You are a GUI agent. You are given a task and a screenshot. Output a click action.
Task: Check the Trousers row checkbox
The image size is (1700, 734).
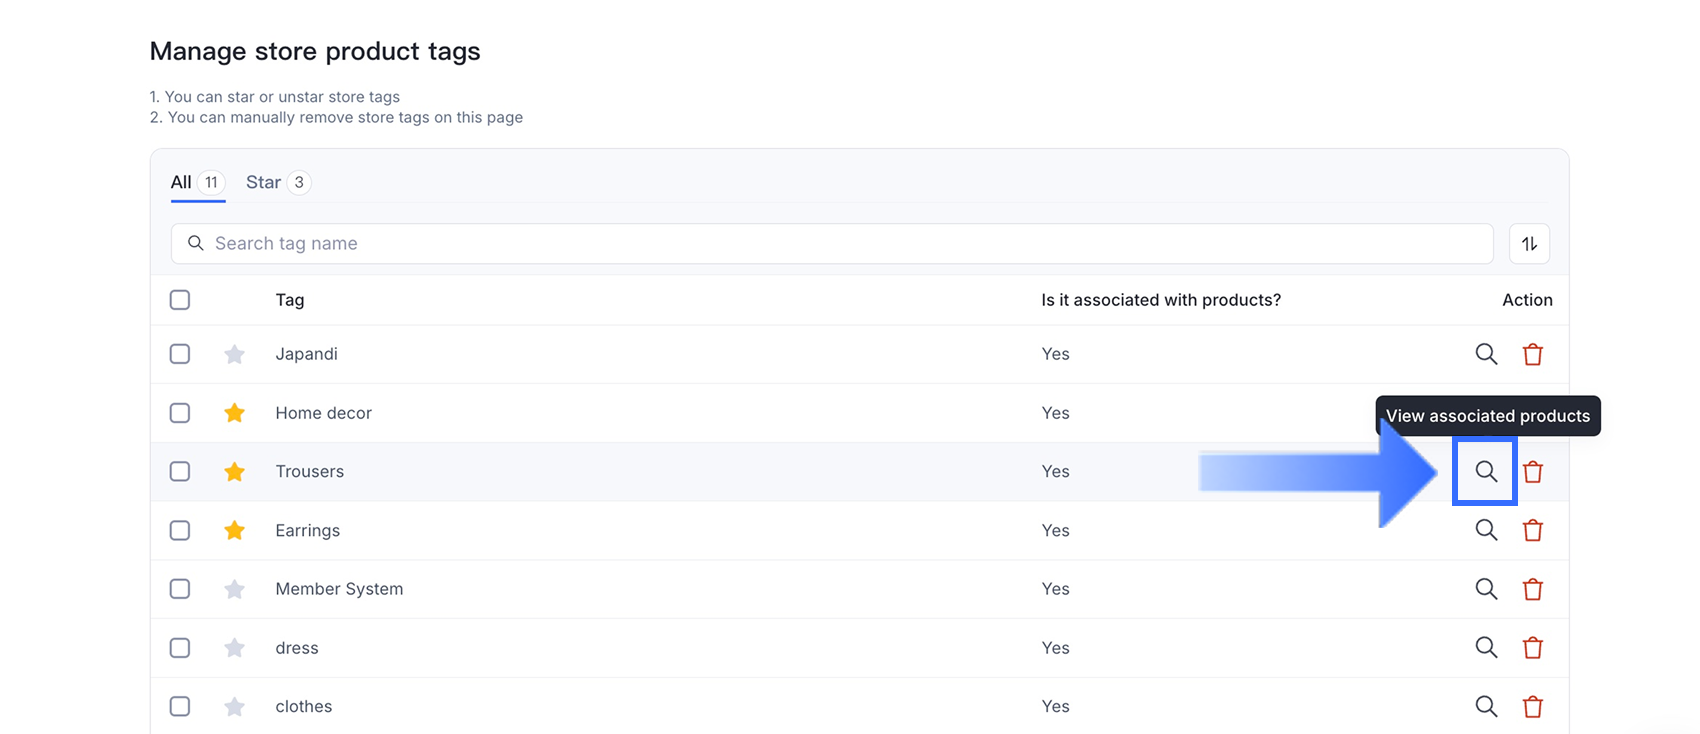pos(180,471)
